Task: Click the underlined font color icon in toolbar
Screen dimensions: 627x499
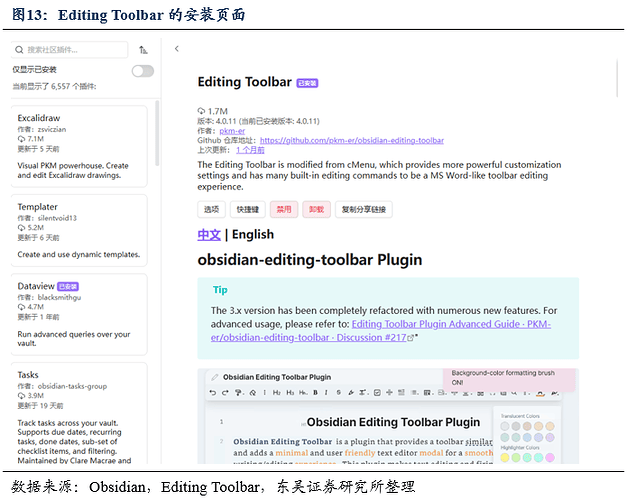Action: pyautogui.click(x=540, y=393)
